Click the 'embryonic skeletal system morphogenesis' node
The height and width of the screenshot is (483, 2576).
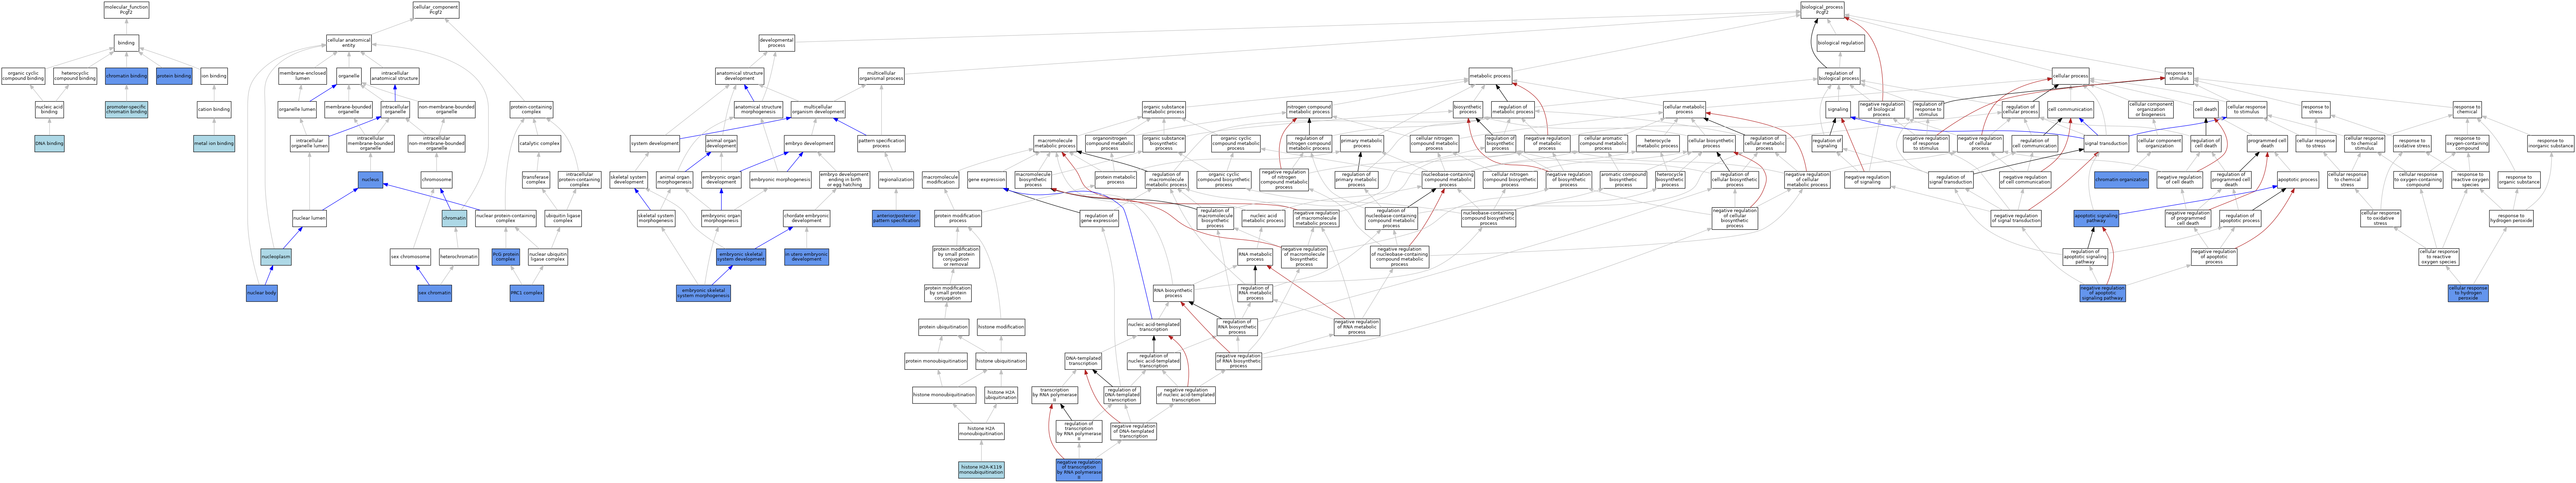[703, 293]
